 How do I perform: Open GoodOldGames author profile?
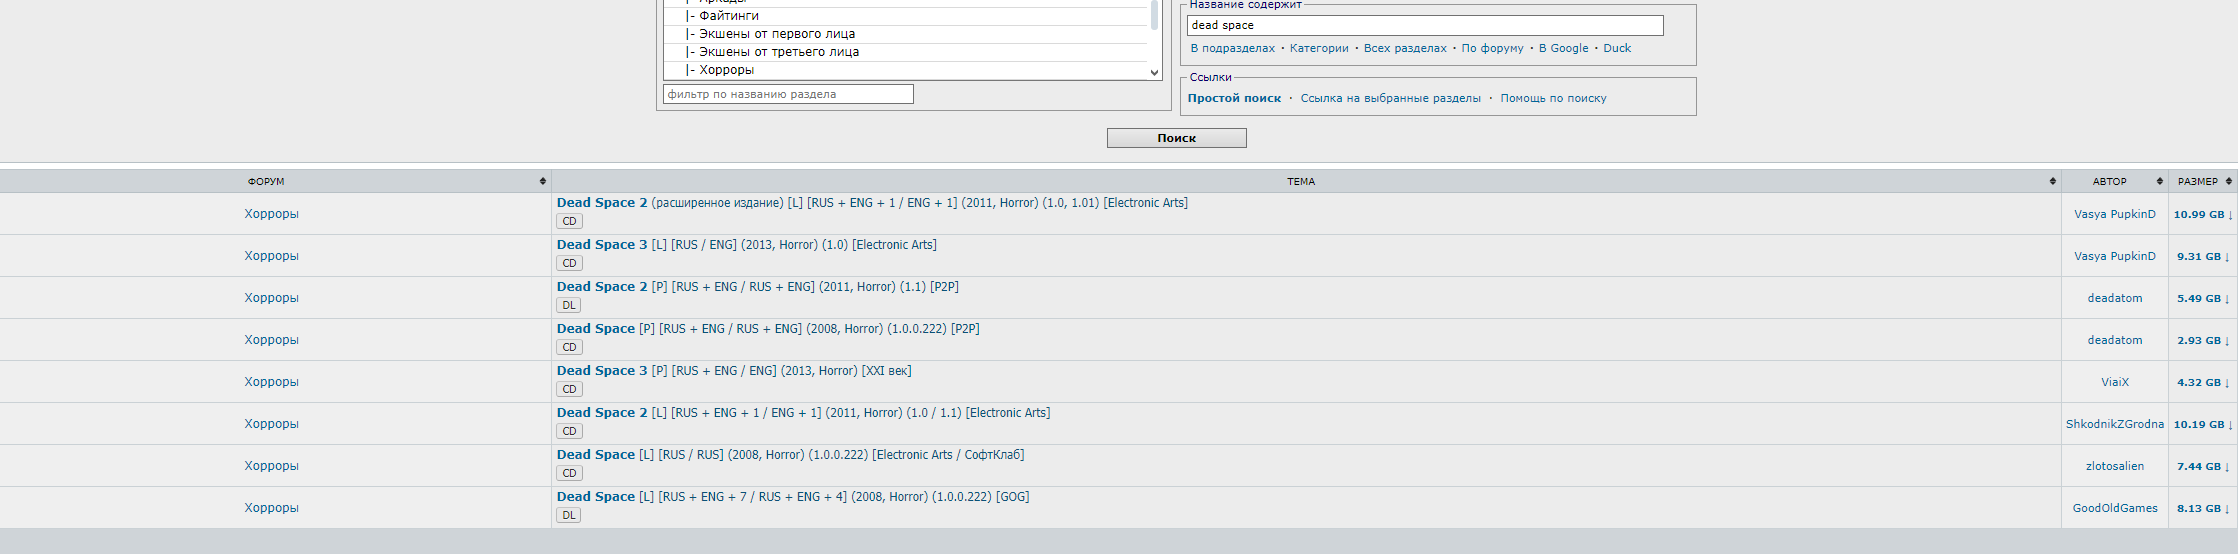2114,508
